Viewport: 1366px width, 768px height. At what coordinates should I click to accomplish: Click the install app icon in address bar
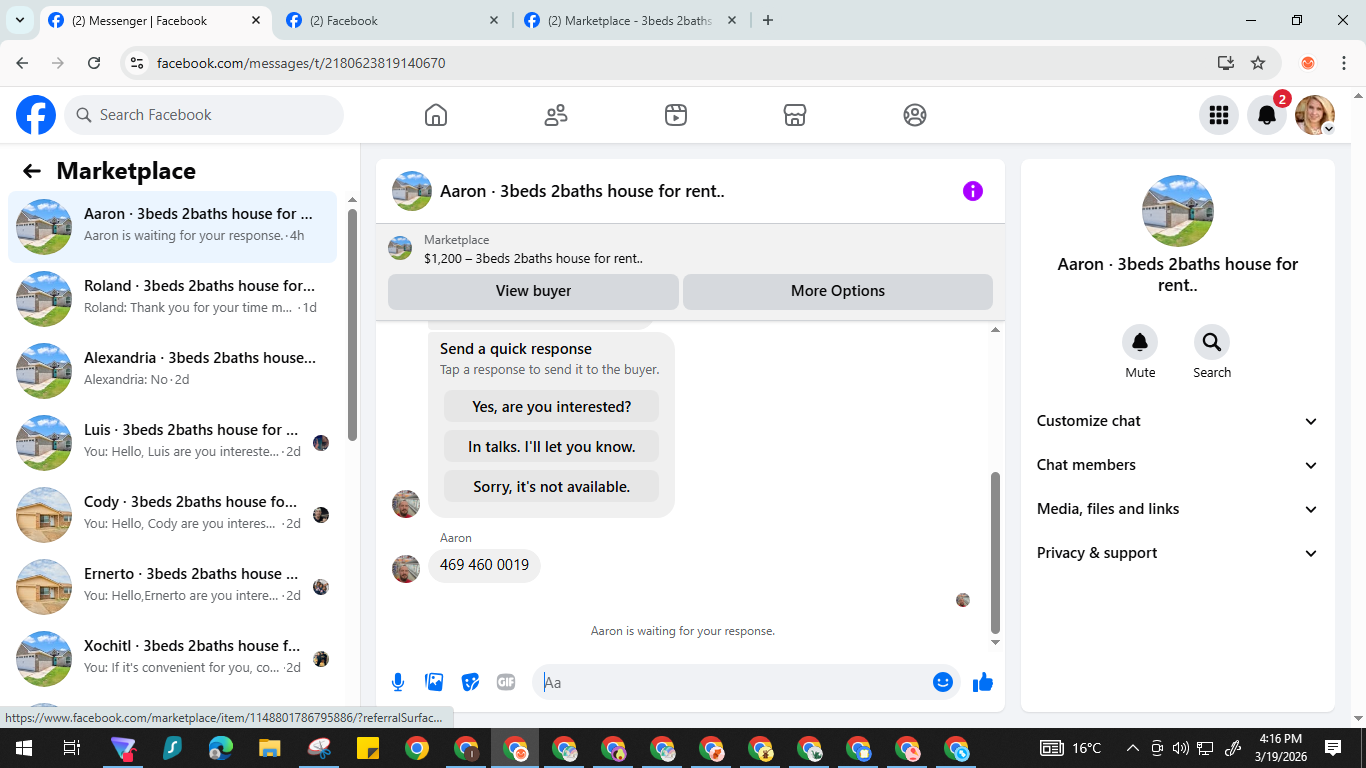(x=1226, y=63)
